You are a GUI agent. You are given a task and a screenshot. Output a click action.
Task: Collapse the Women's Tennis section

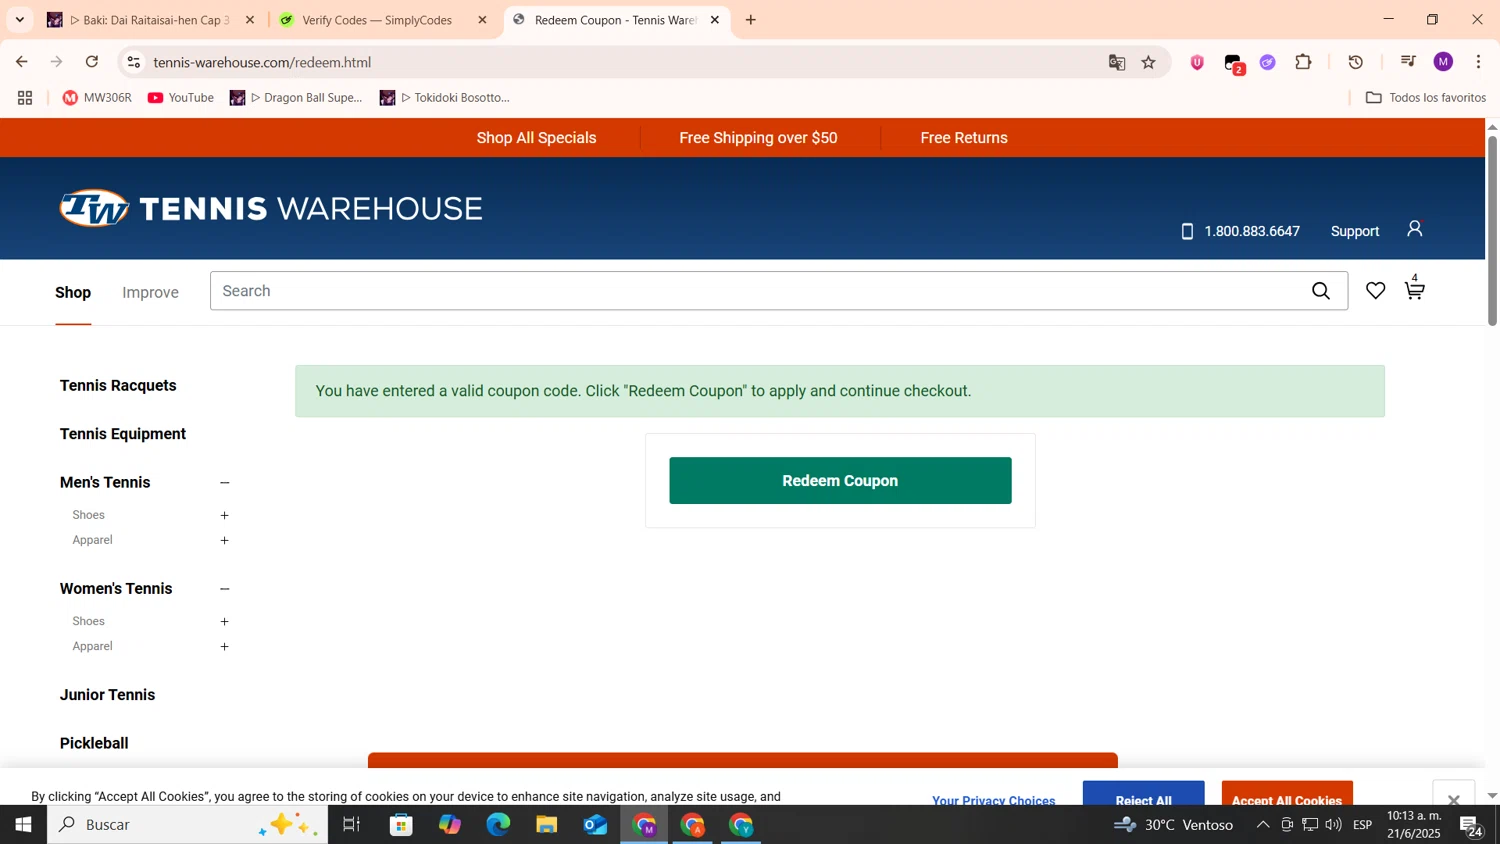click(x=225, y=589)
